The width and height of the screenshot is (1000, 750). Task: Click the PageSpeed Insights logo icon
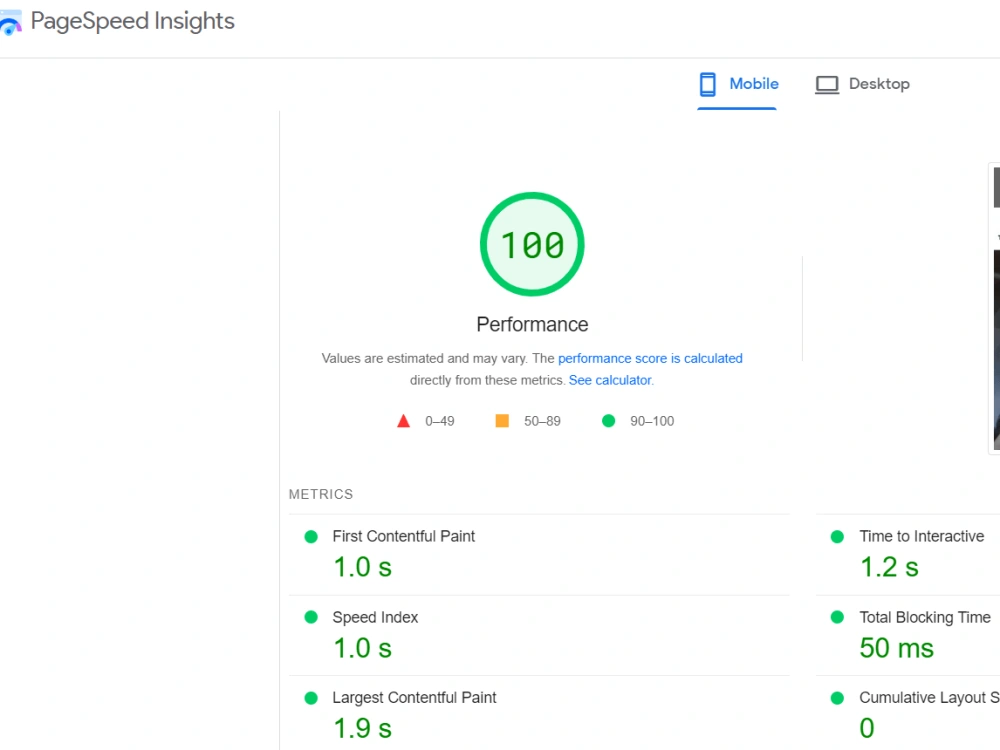click(10, 22)
